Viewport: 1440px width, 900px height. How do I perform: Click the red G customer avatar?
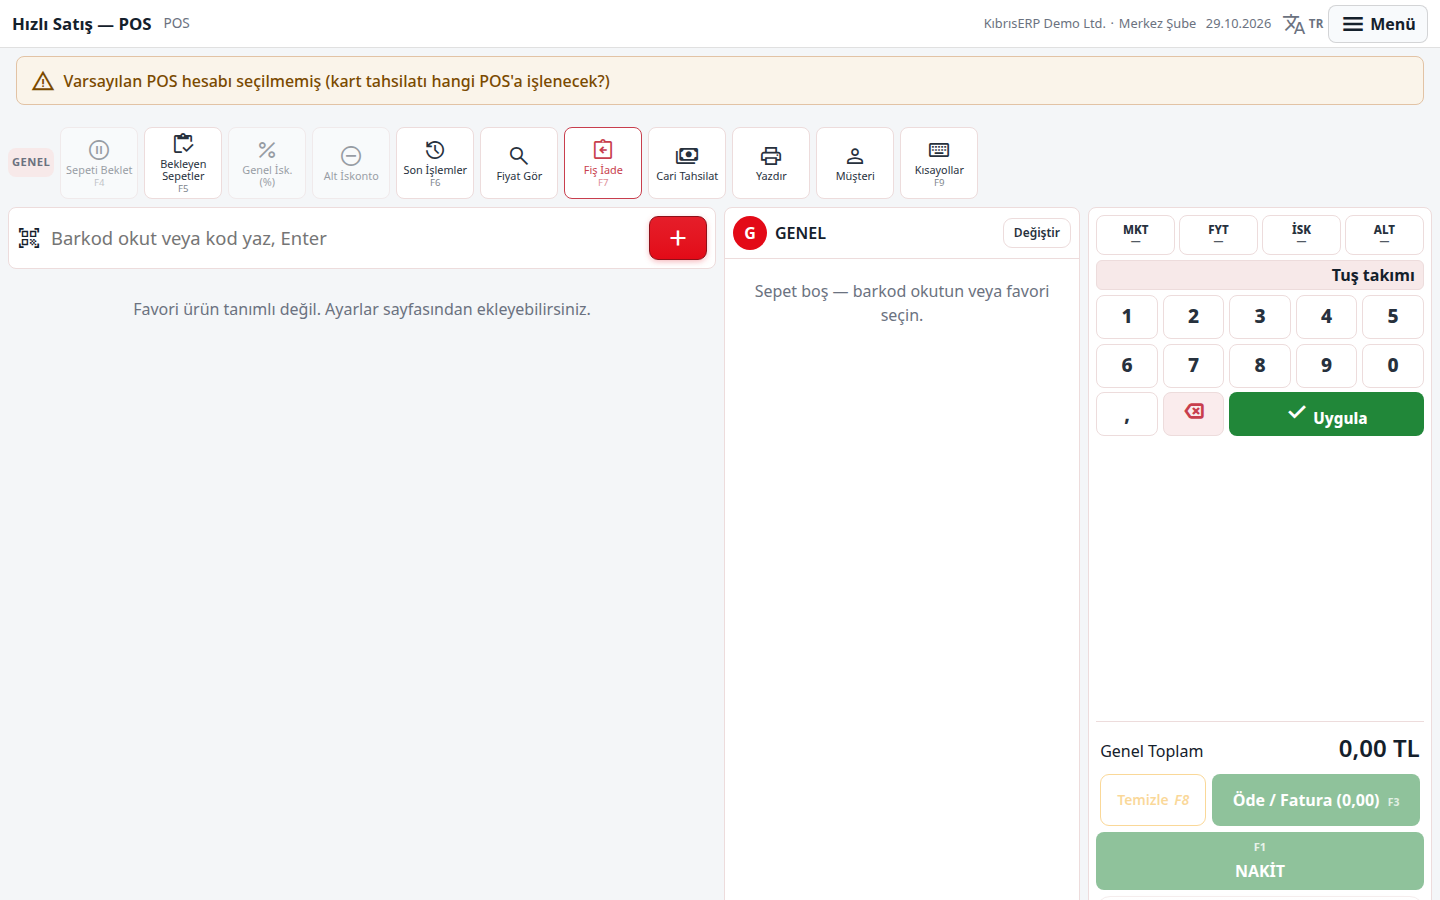[x=750, y=233]
